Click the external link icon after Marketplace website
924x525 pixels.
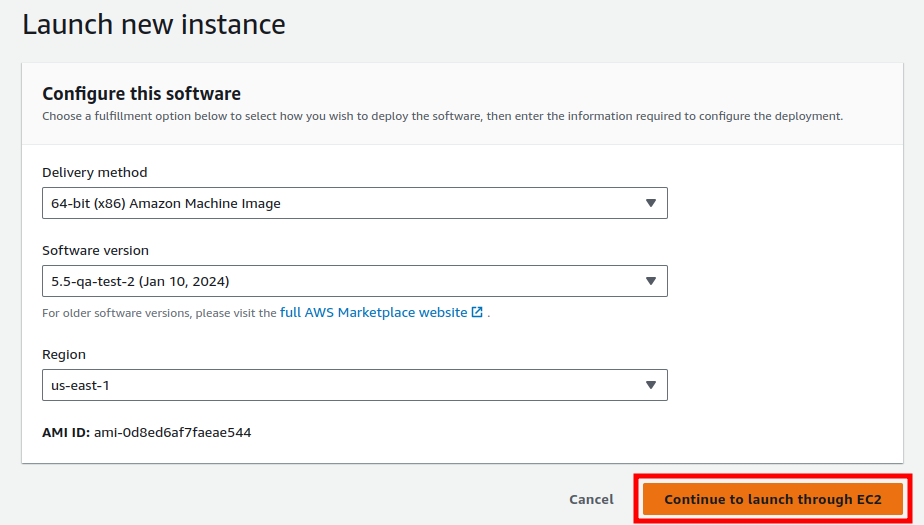477,312
